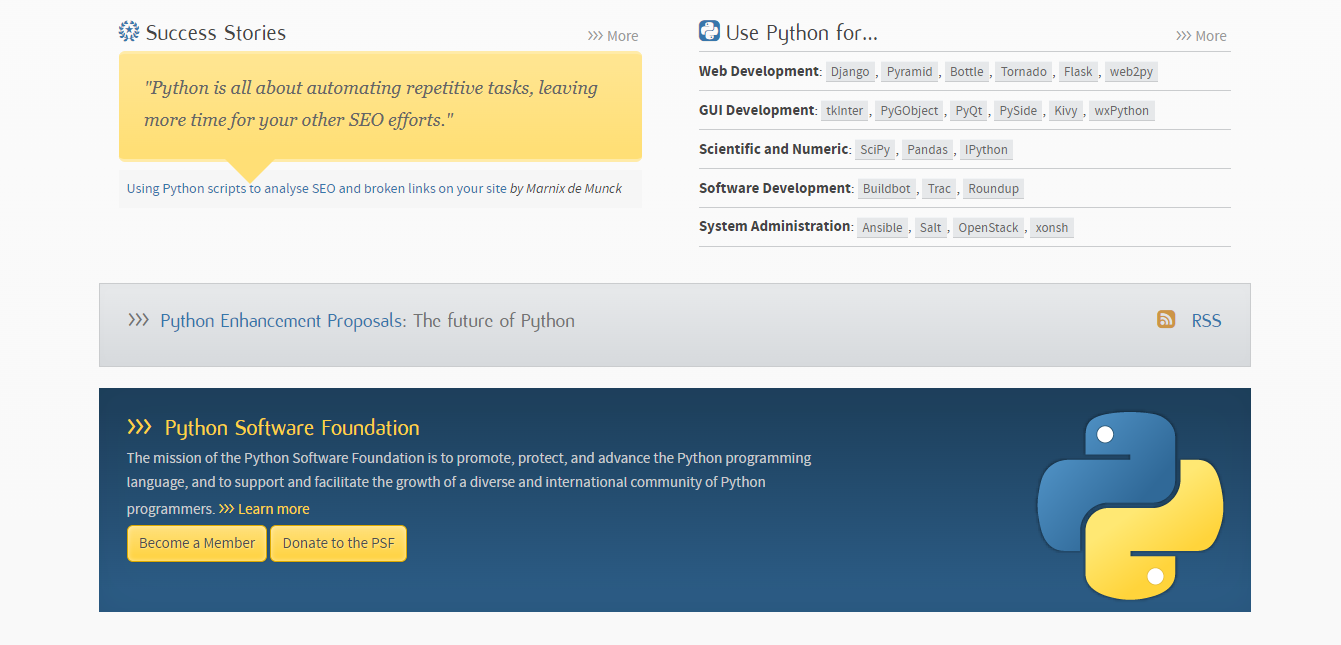Click the Donate to the PSF button
Viewport: 1341px width, 645px height.
tap(338, 543)
